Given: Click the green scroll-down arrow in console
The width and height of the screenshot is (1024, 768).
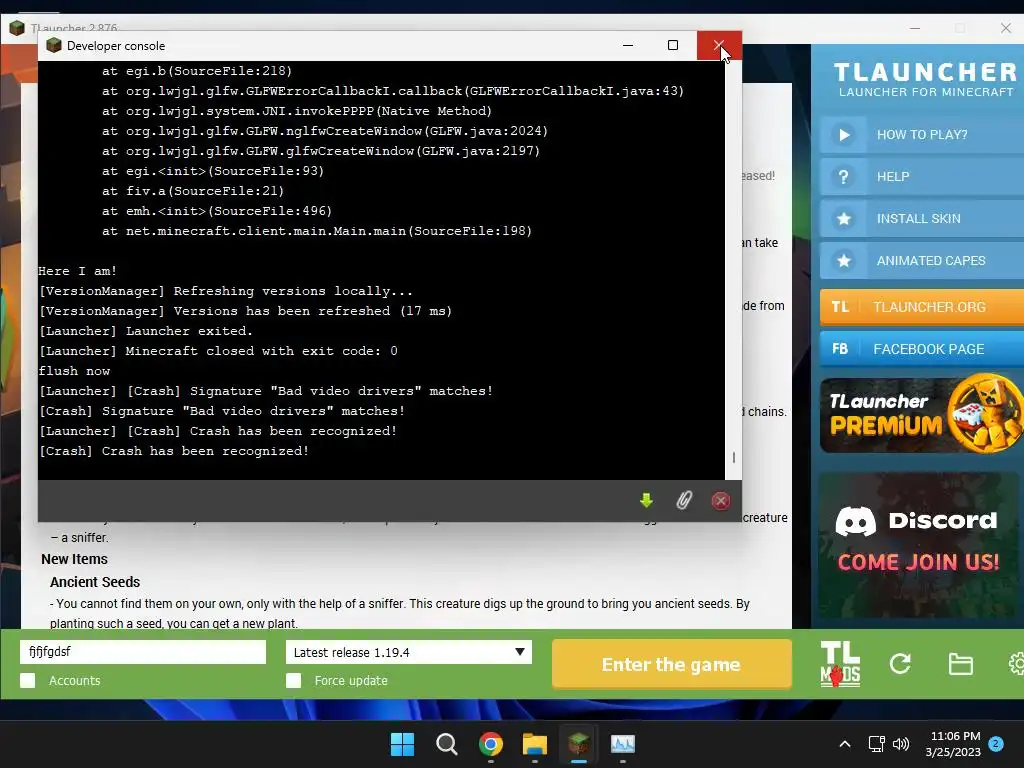Looking at the screenshot, I should pyautogui.click(x=646, y=501).
